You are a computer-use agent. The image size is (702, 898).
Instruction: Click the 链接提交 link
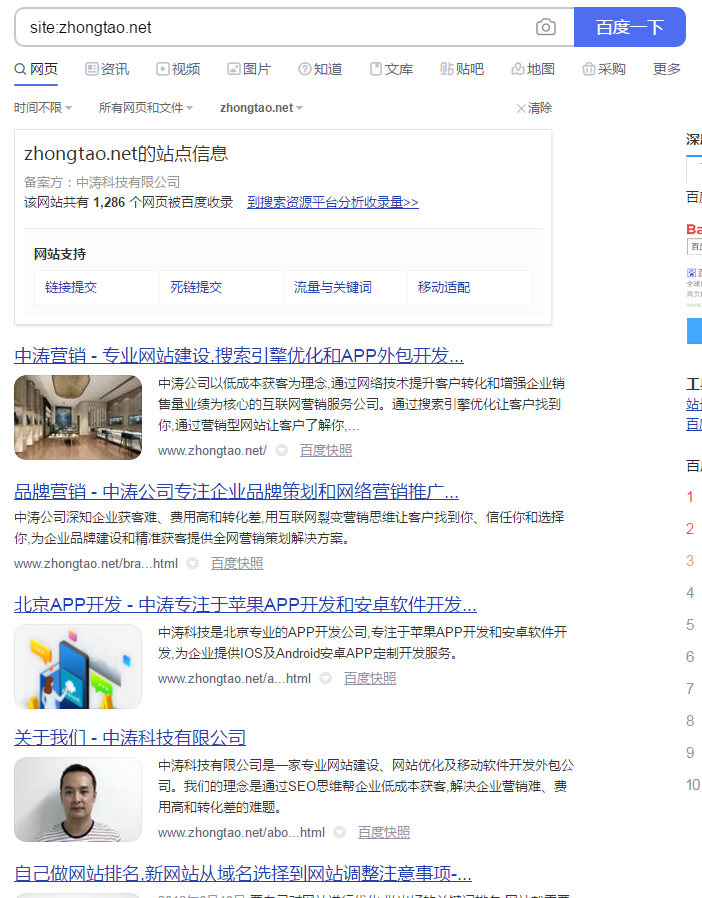click(x=71, y=287)
